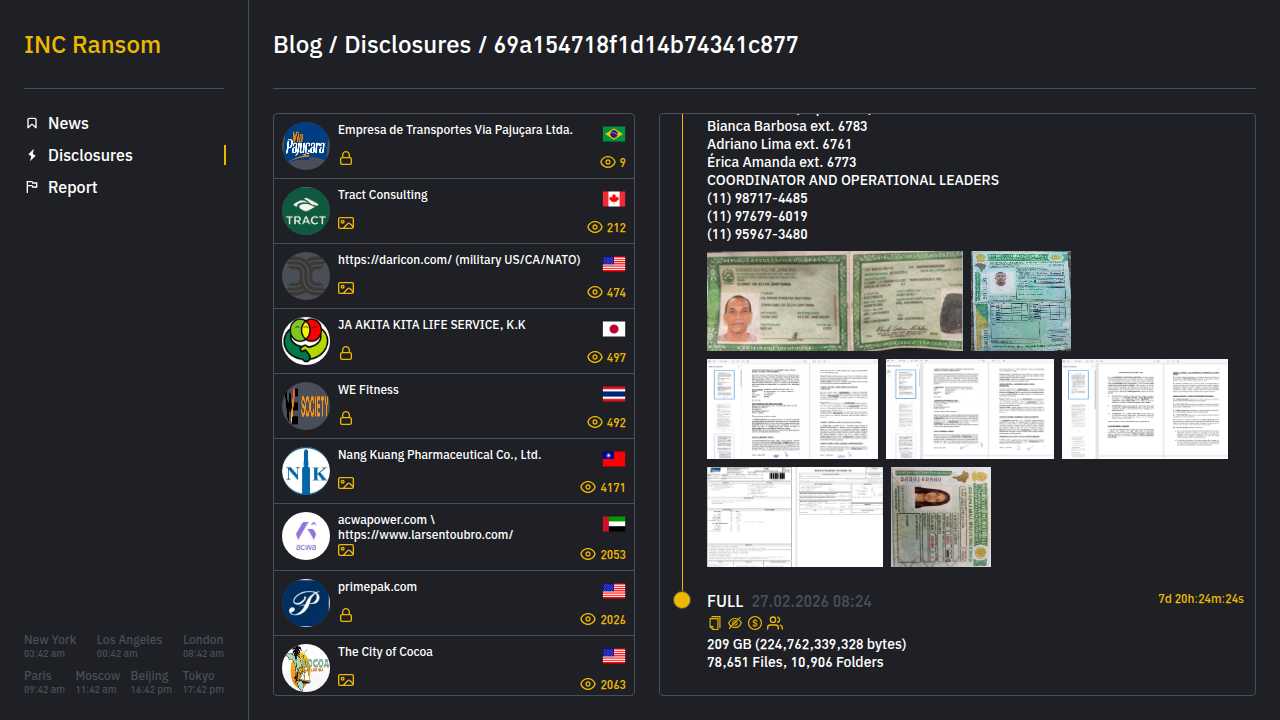The width and height of the screenshot is (1280, 720).
Task: Go to the Report page in sidebar
Action: pyautogui.click(x=72, y=187)
